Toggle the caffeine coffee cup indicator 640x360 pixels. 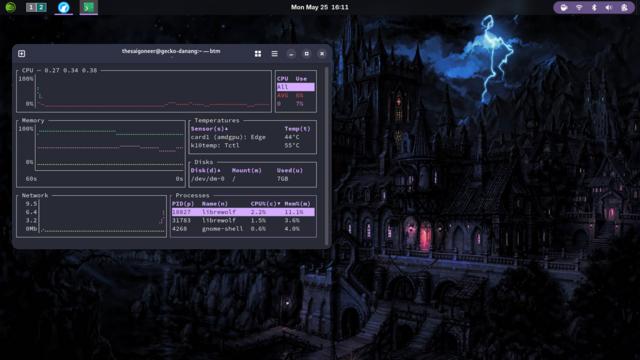(x=564, y=7)
